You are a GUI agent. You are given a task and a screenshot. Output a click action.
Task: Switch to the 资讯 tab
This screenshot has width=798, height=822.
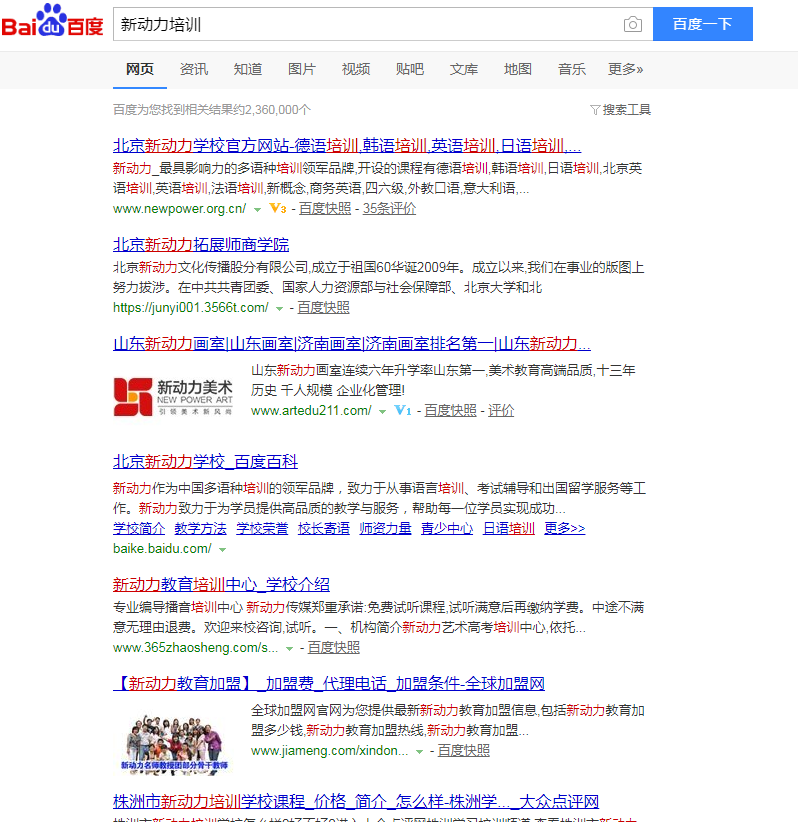click(194, 69)
